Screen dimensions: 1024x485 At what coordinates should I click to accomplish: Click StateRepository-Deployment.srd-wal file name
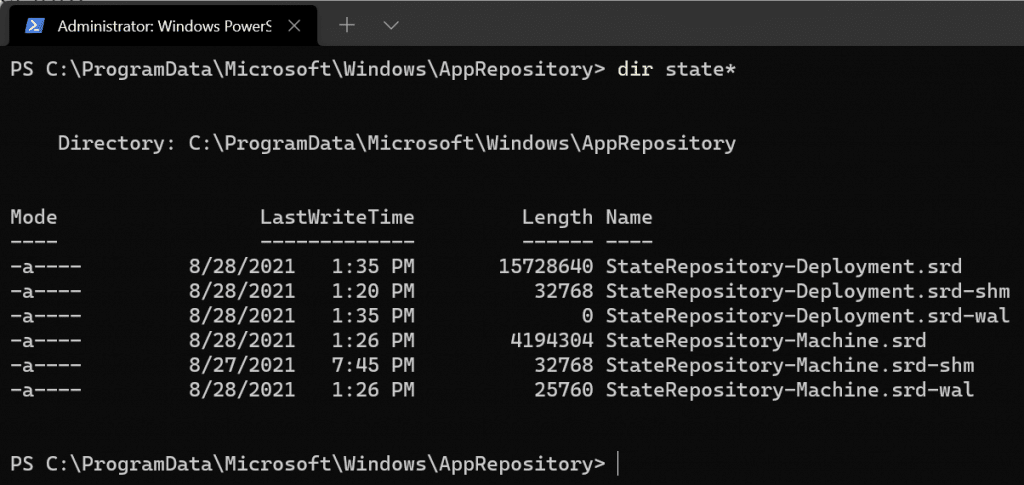808,317
